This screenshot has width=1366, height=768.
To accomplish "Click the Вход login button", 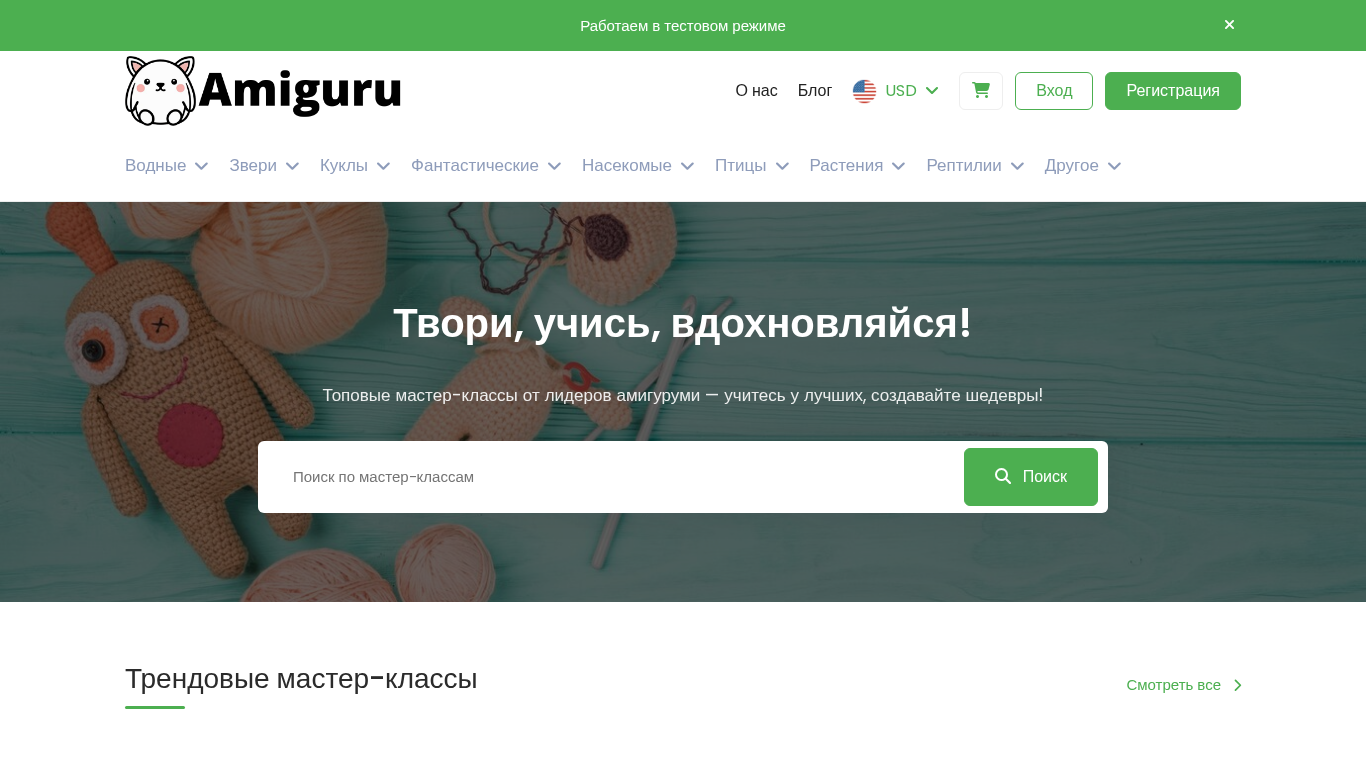I will click(x=1054, y=91).
